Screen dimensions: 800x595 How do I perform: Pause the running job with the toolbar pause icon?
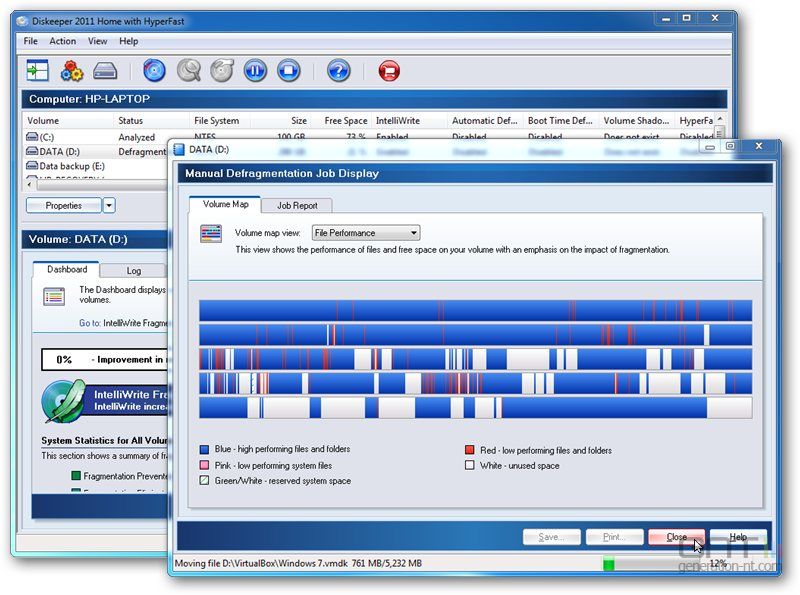(255, 70)
